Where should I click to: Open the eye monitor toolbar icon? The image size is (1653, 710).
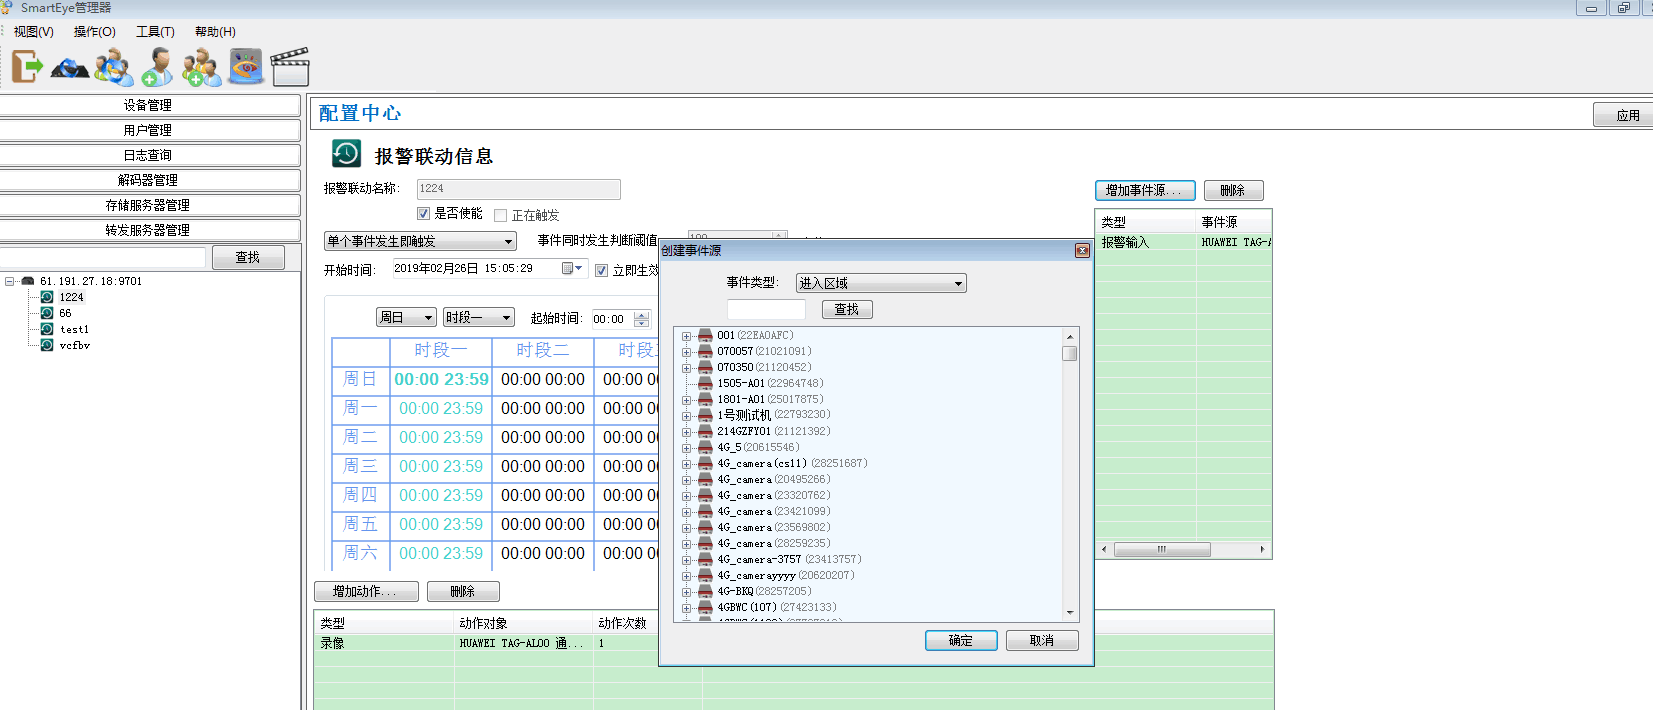click(x=245, y=67)
